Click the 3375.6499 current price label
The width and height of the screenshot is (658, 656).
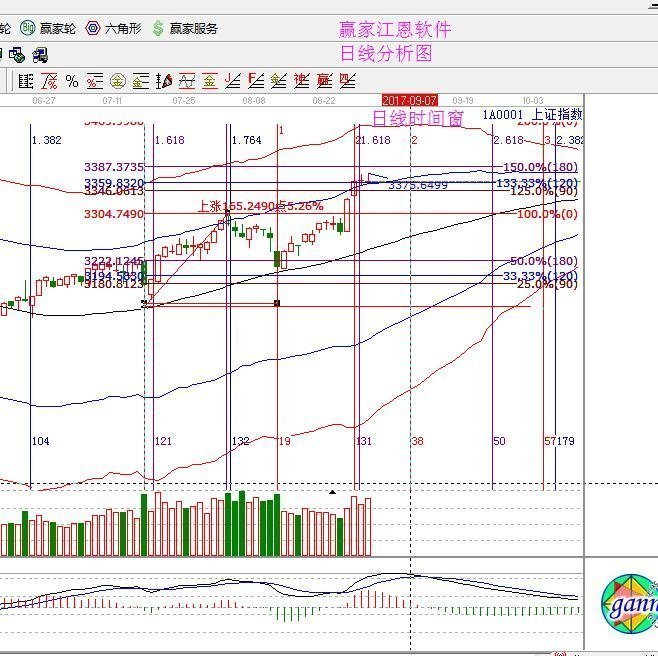[x=418, y=185]
